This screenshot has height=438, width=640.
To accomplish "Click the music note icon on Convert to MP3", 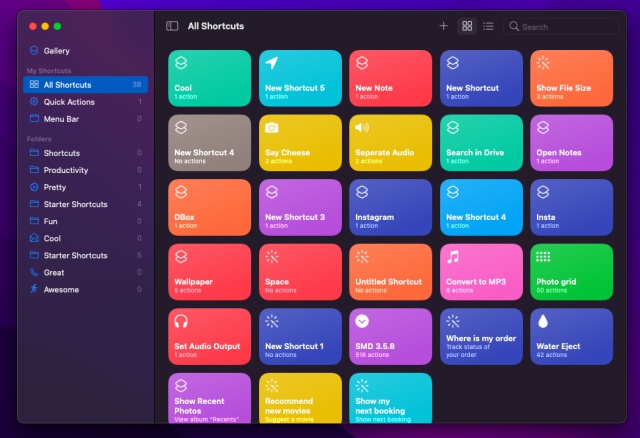I will click(452, 256).
